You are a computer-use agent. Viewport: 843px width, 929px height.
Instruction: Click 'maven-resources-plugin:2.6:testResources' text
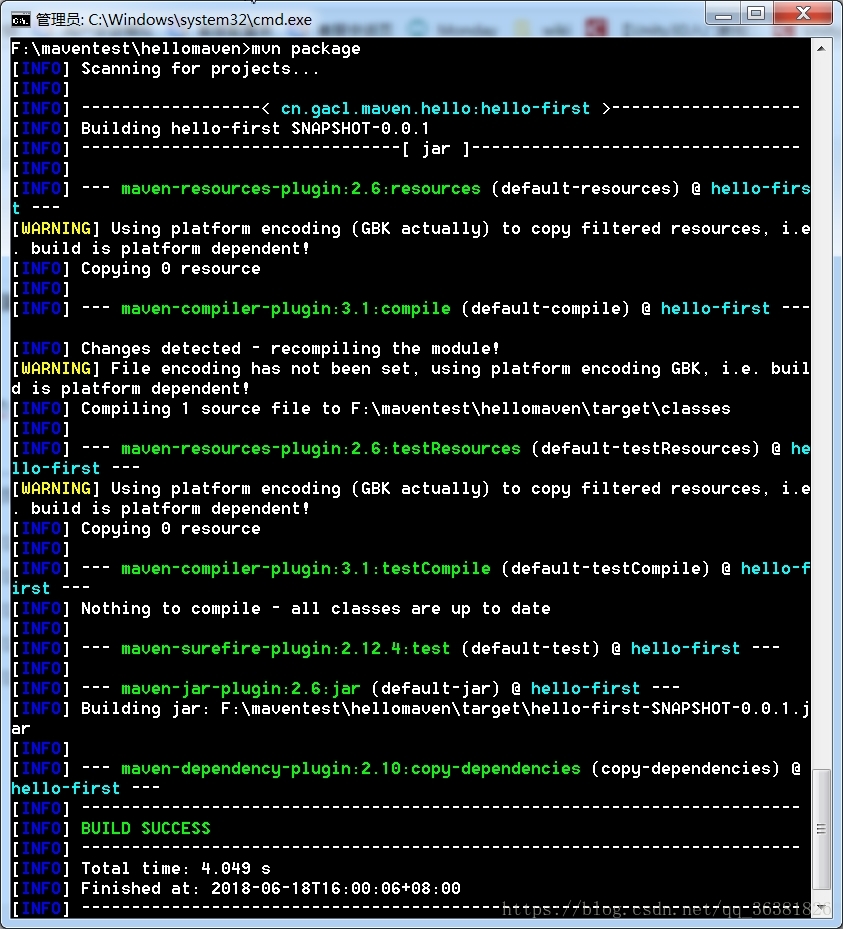(320, 449)
